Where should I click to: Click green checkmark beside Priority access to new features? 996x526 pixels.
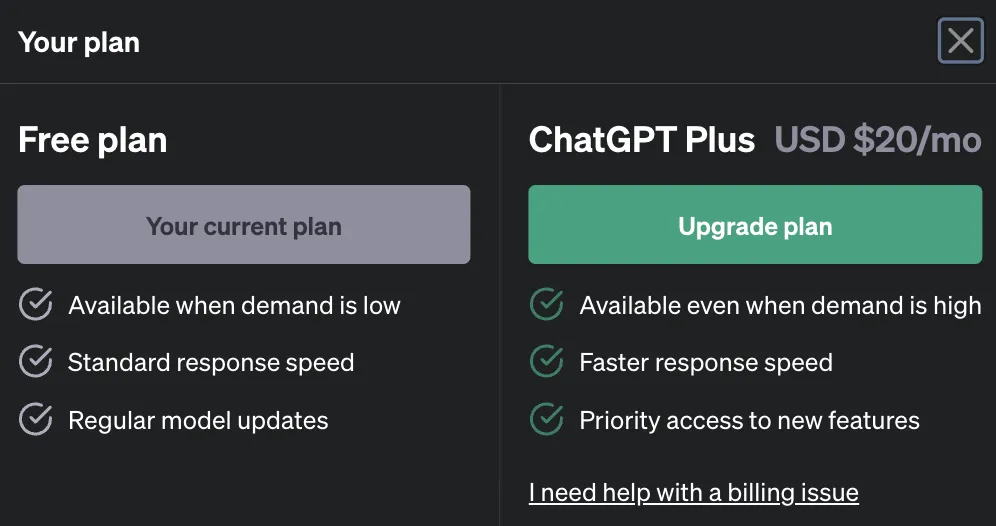(x=546, y=420)
